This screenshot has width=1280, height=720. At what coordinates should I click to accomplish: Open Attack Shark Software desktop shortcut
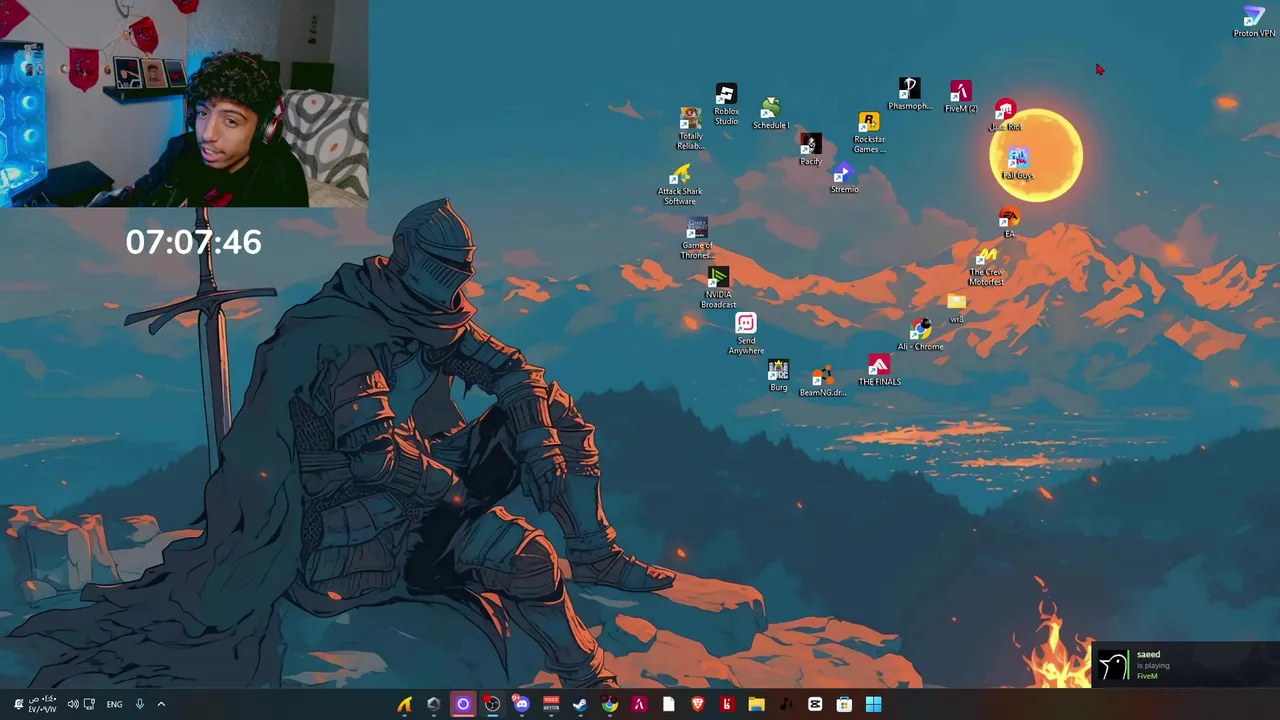pyautogui.click(x=680, y=185)
